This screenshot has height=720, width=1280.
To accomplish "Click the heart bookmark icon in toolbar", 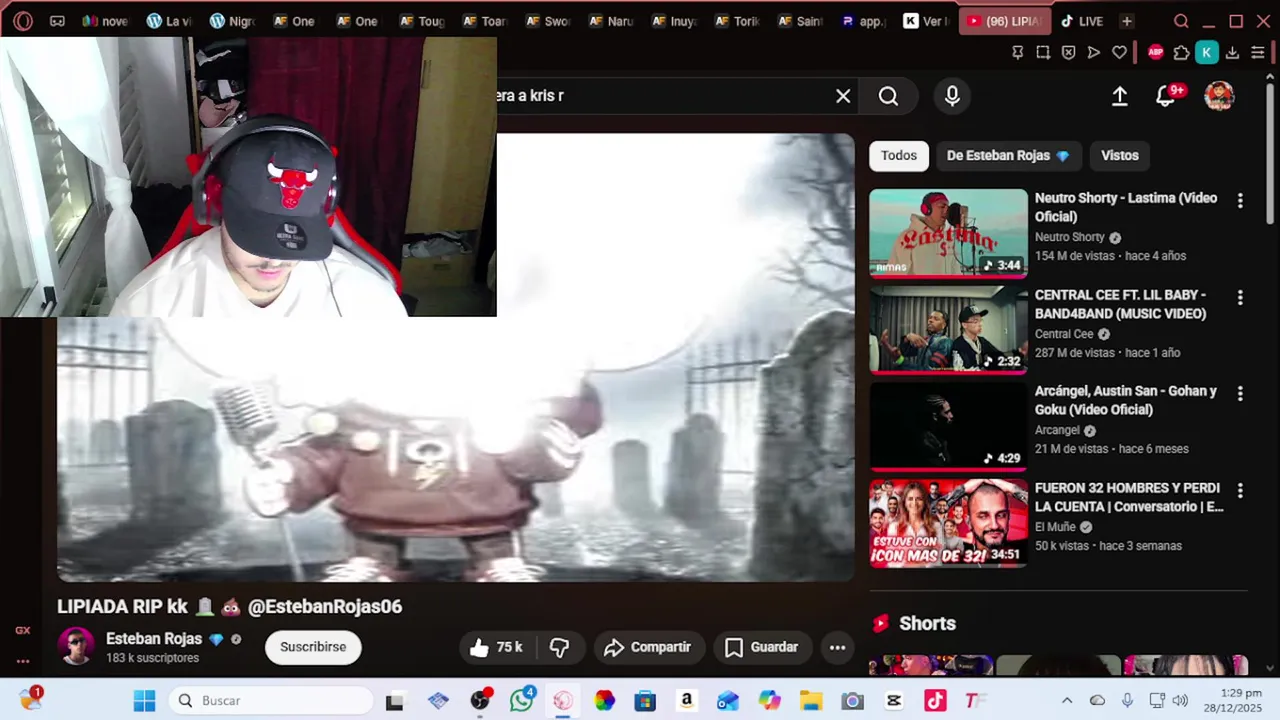I will pyautogui.click(x=1120, y=53).
